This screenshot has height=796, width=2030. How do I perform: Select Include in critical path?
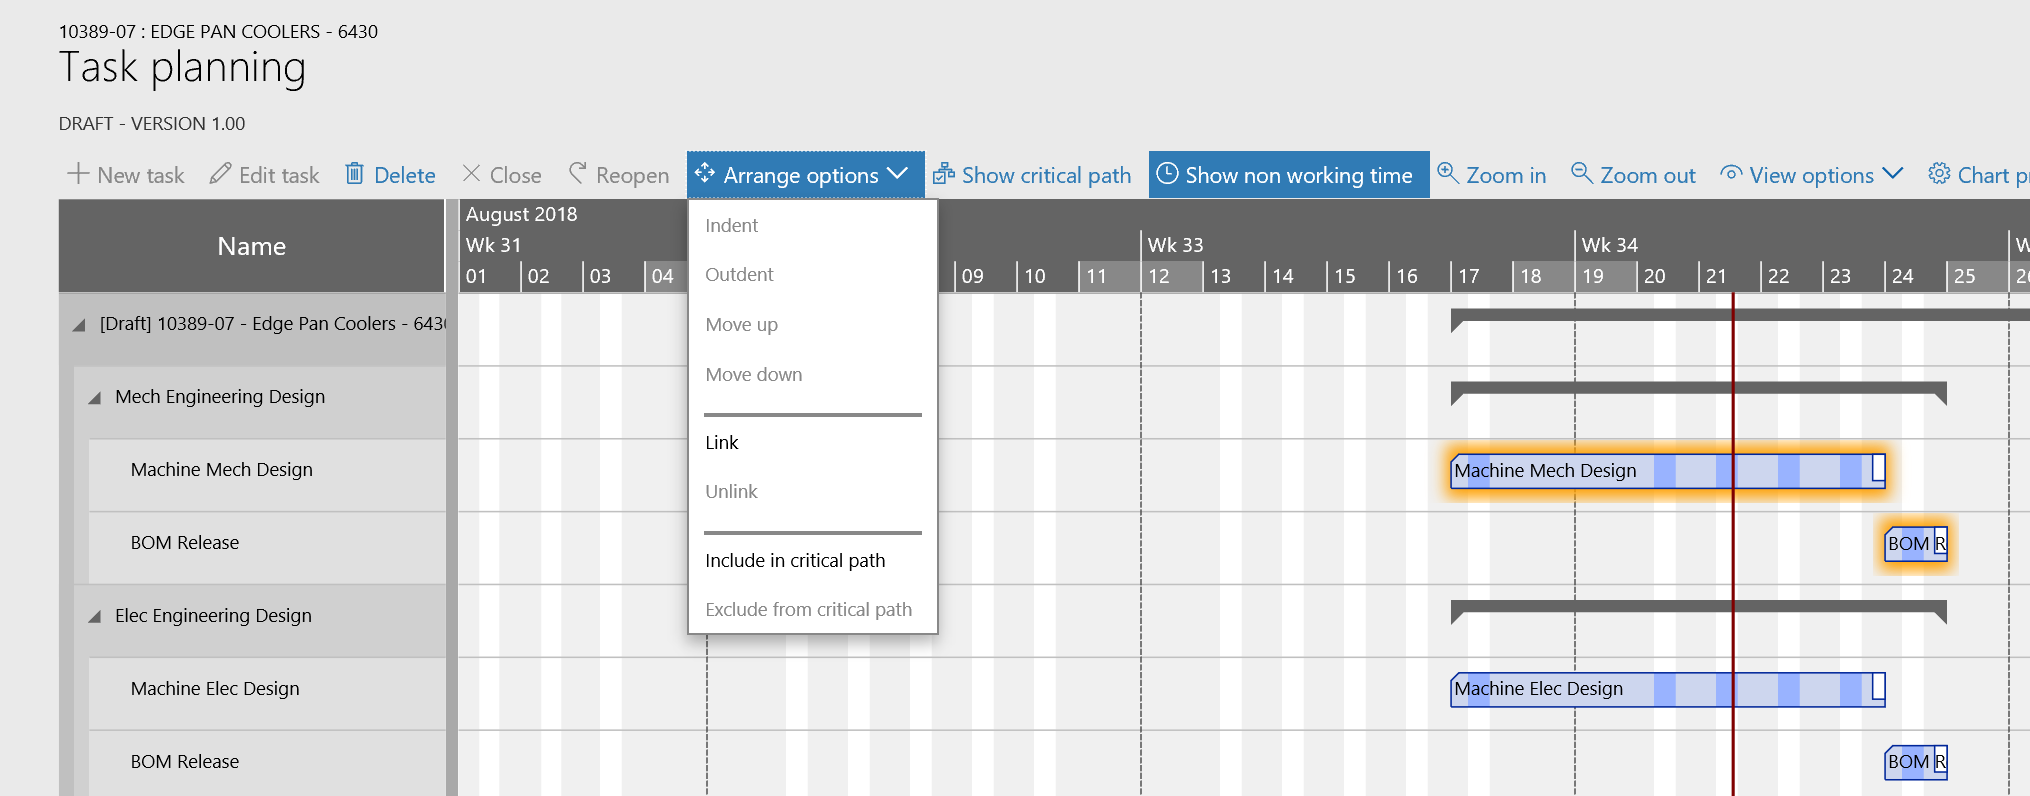(795, 560)
